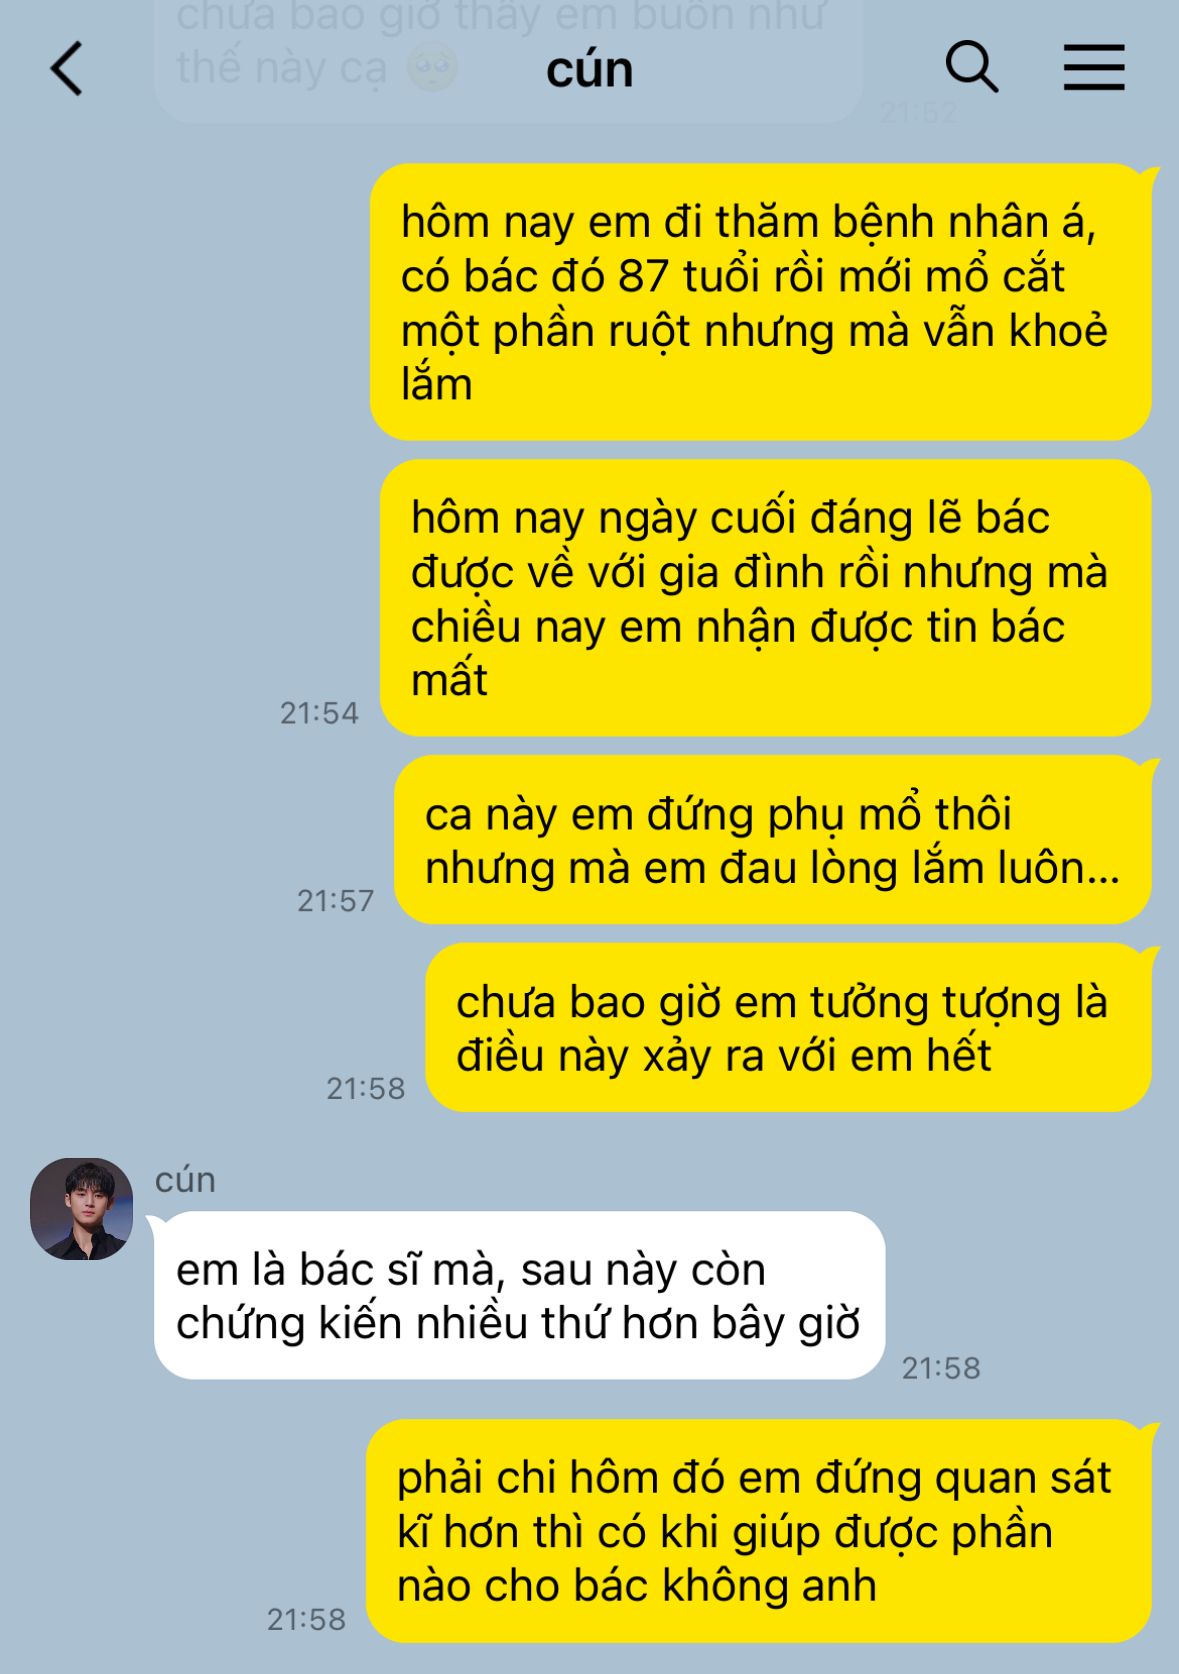Tap the 21:57 timestamp
The image size is (1179, 1674).
tap(335, 901)
